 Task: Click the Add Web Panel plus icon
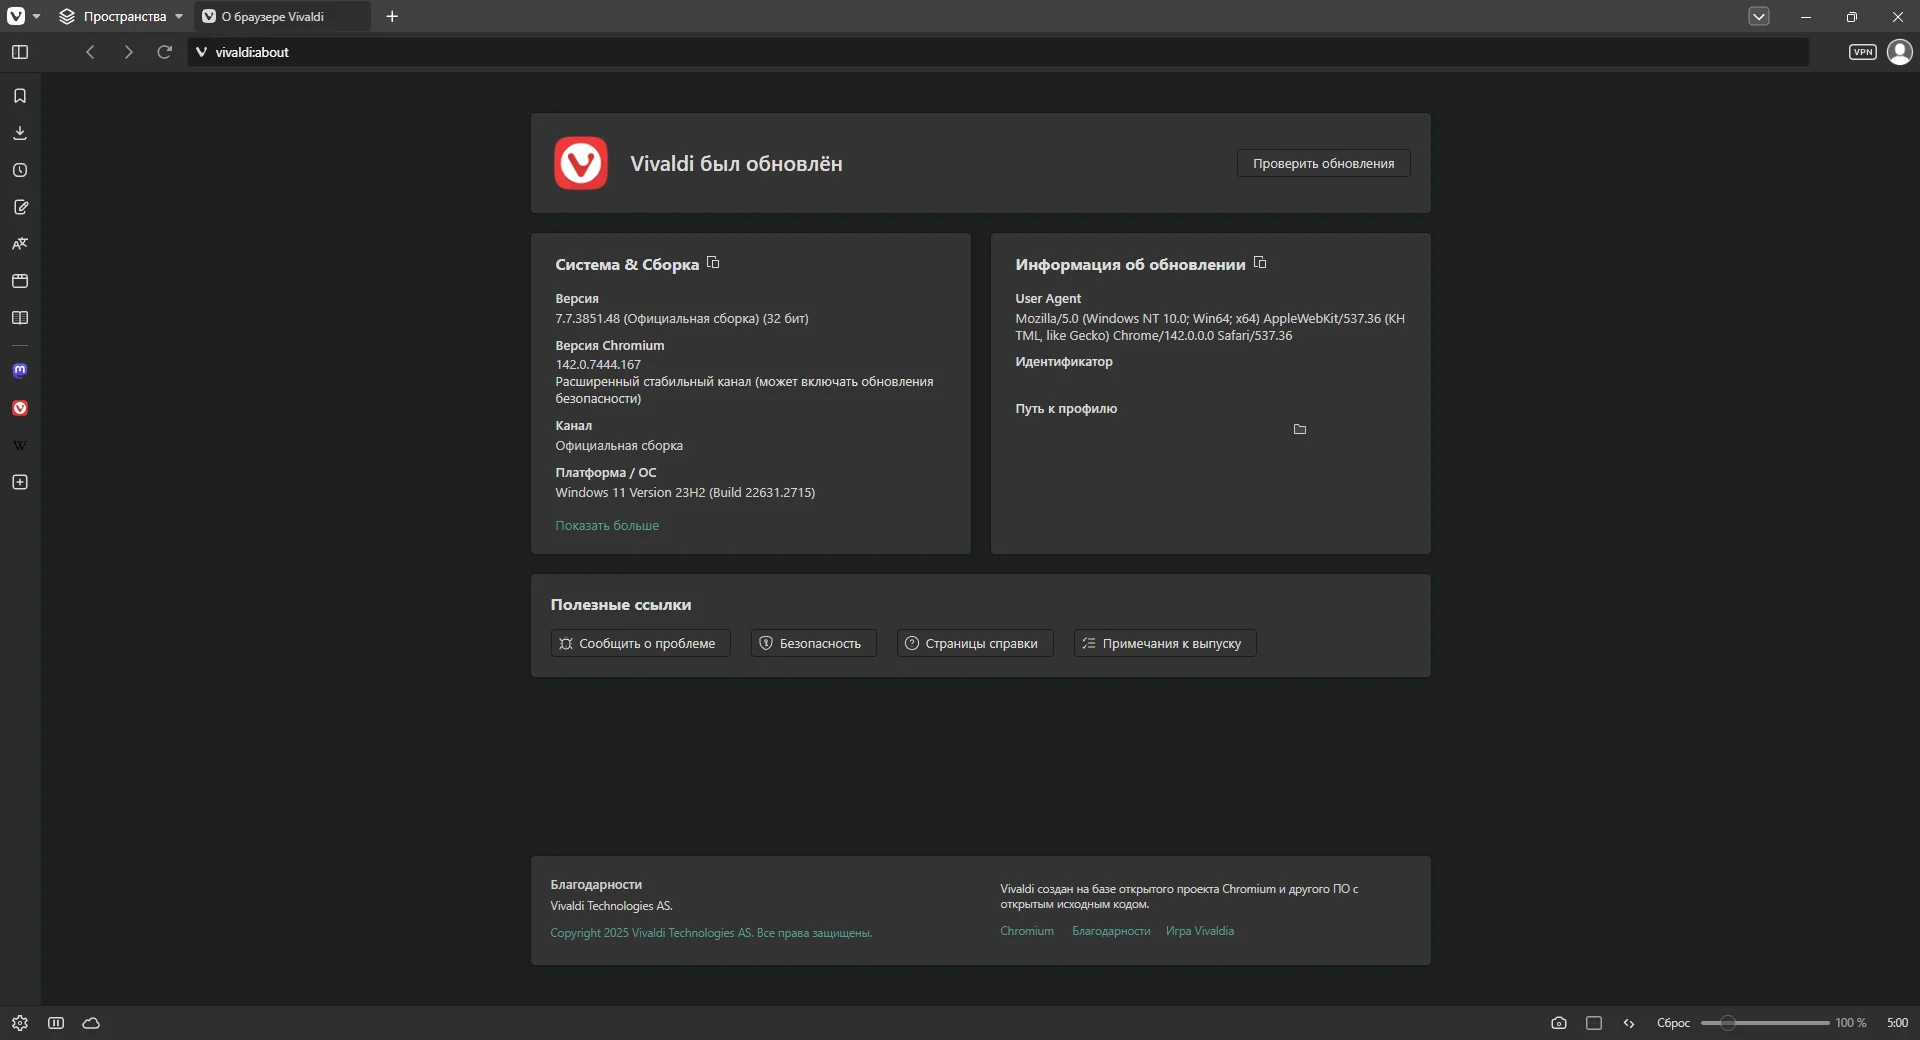[20, 482]
